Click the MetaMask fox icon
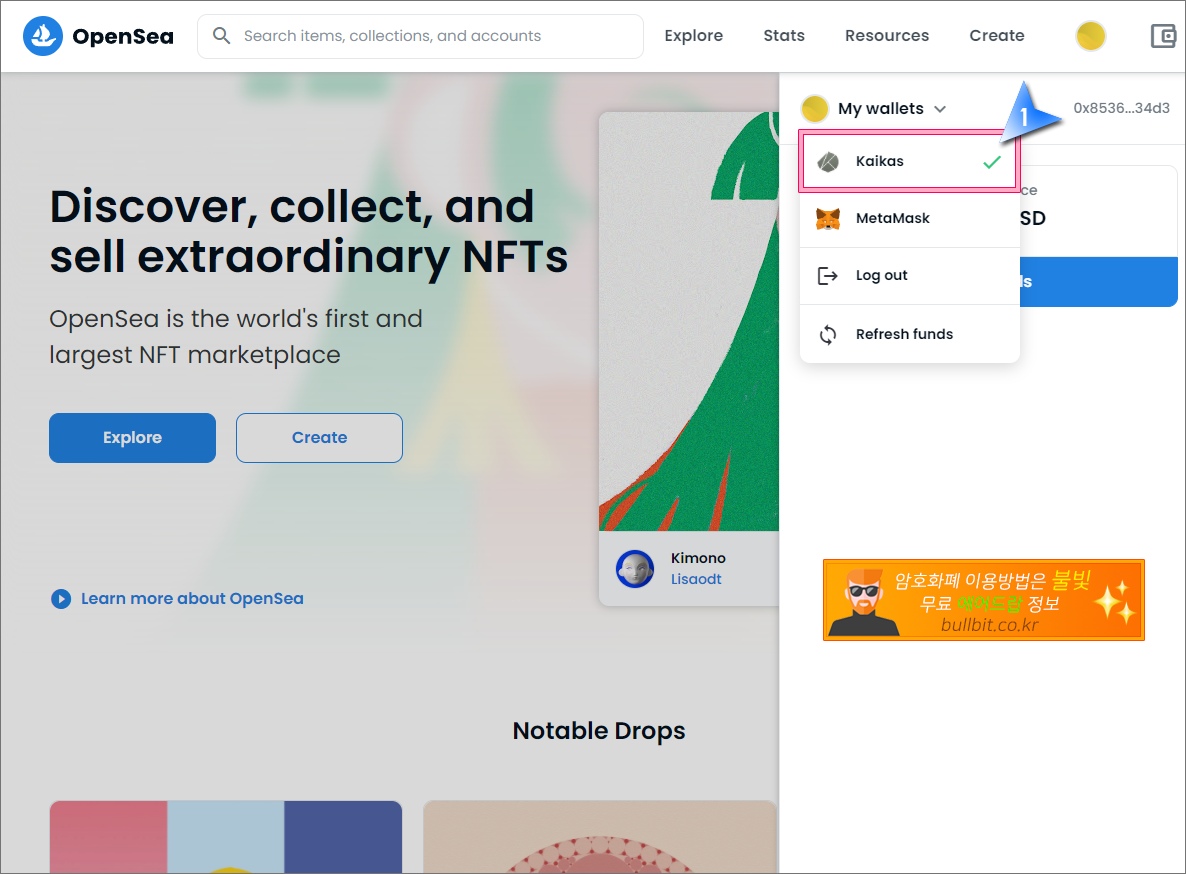 (x=828, y=218)
